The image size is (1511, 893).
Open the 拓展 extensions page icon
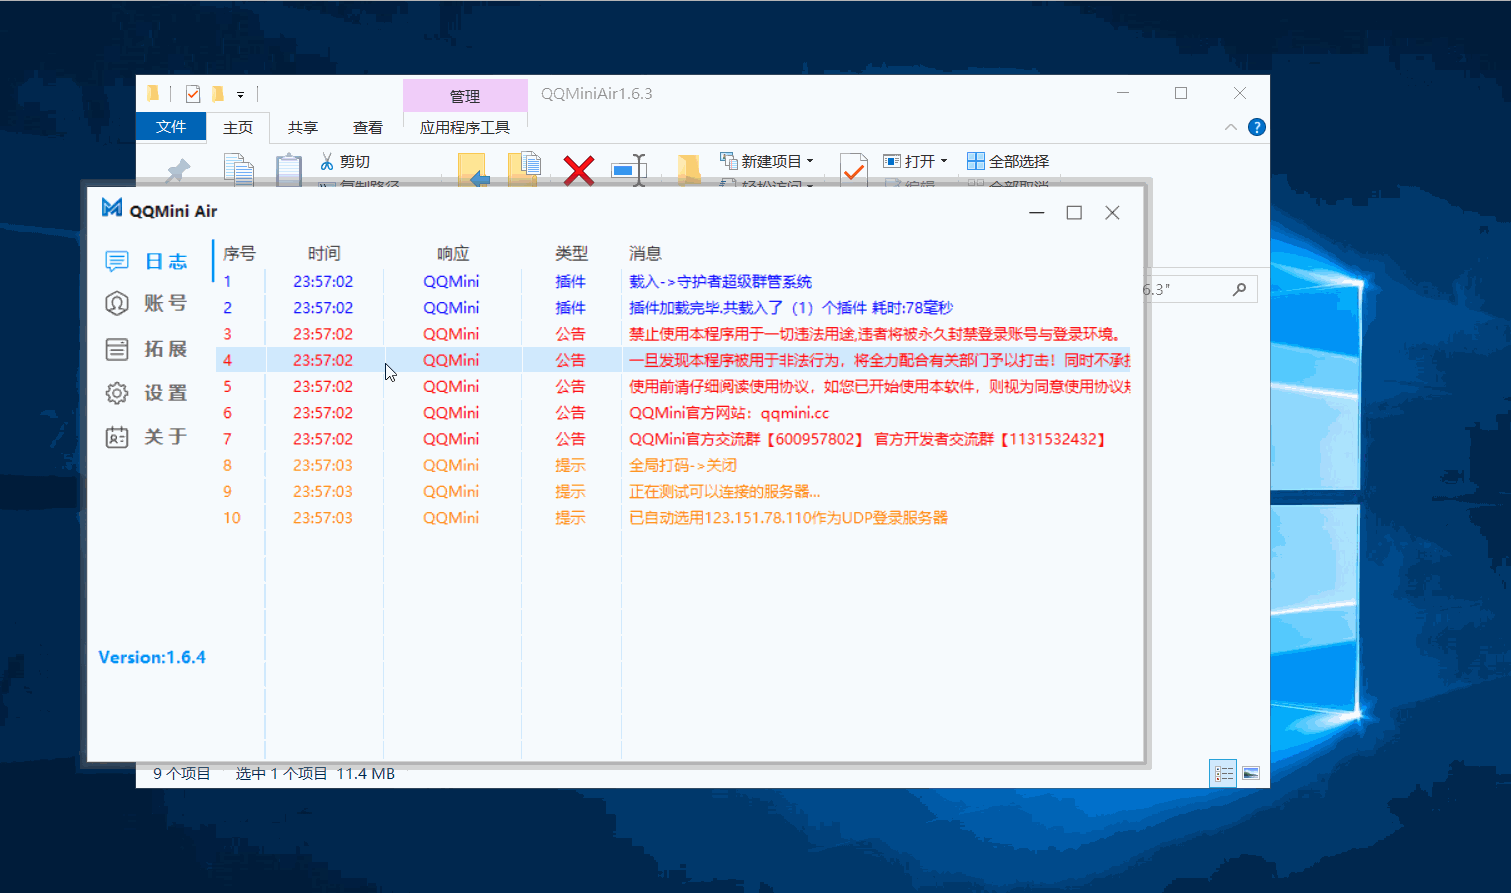(117, 349)
